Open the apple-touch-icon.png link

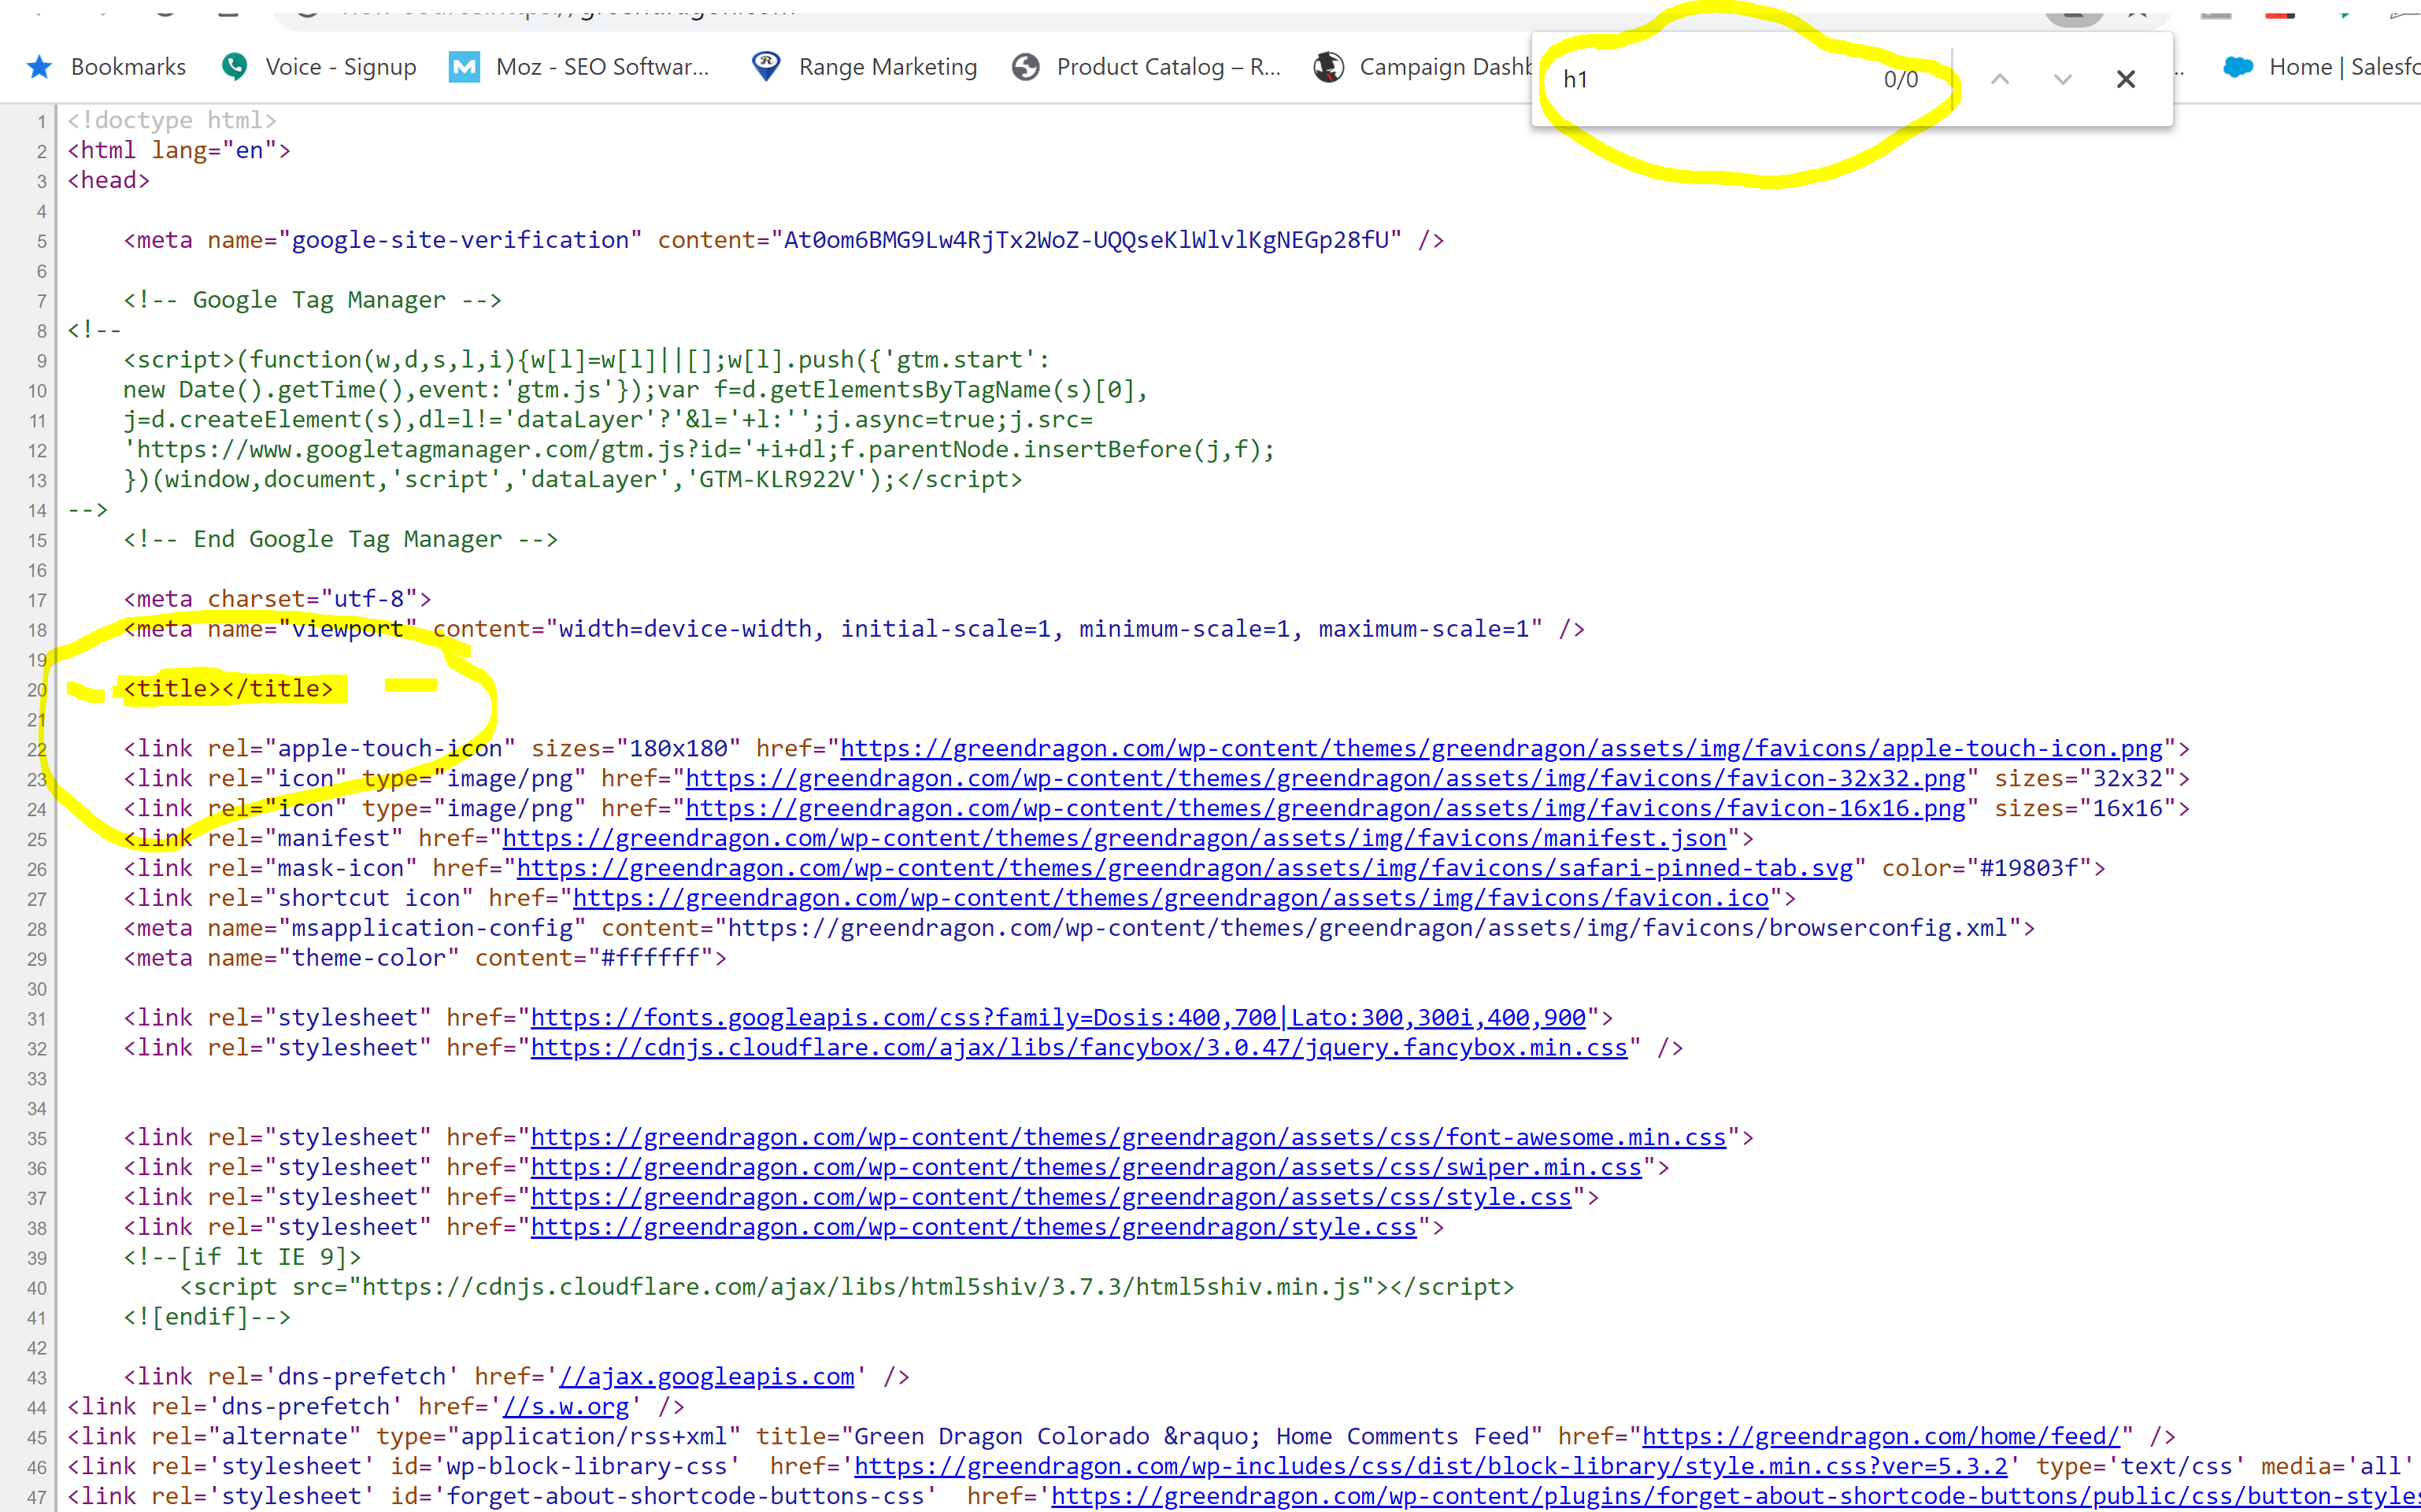pyautogui.click(x=1502, y=748)
